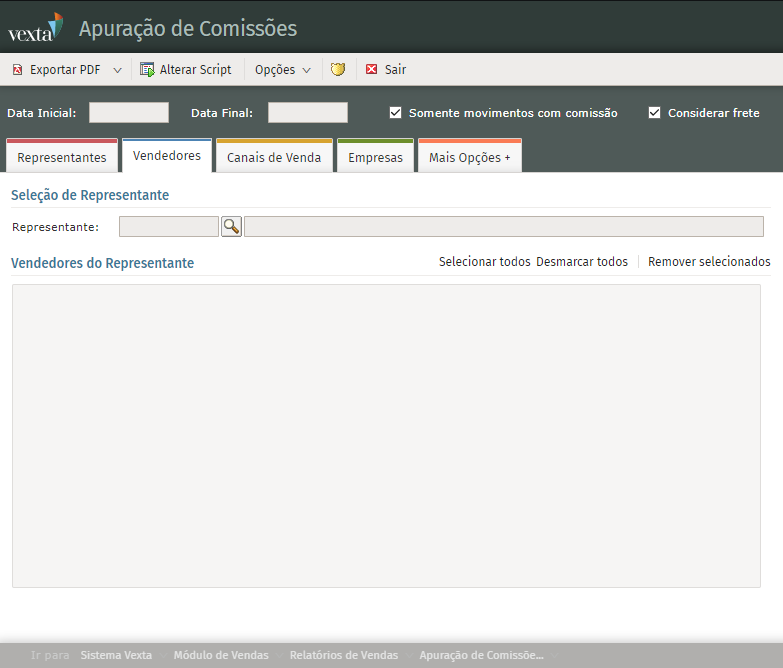Click the Vexta logo in header
This screenshot has width=783, height=668.
coord(35,27)
